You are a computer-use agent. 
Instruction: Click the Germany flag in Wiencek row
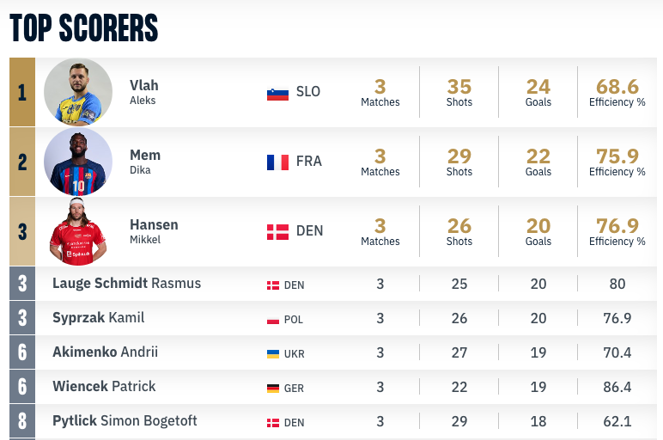[273, 388]
